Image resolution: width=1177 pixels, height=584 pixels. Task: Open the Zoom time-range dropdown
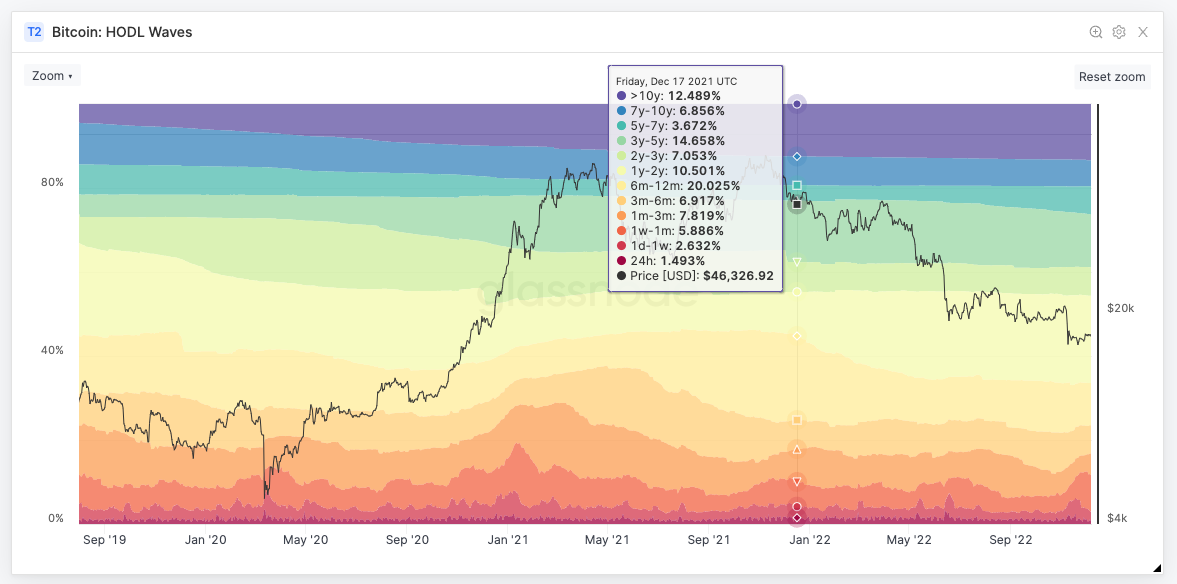[x=52, y=75]
